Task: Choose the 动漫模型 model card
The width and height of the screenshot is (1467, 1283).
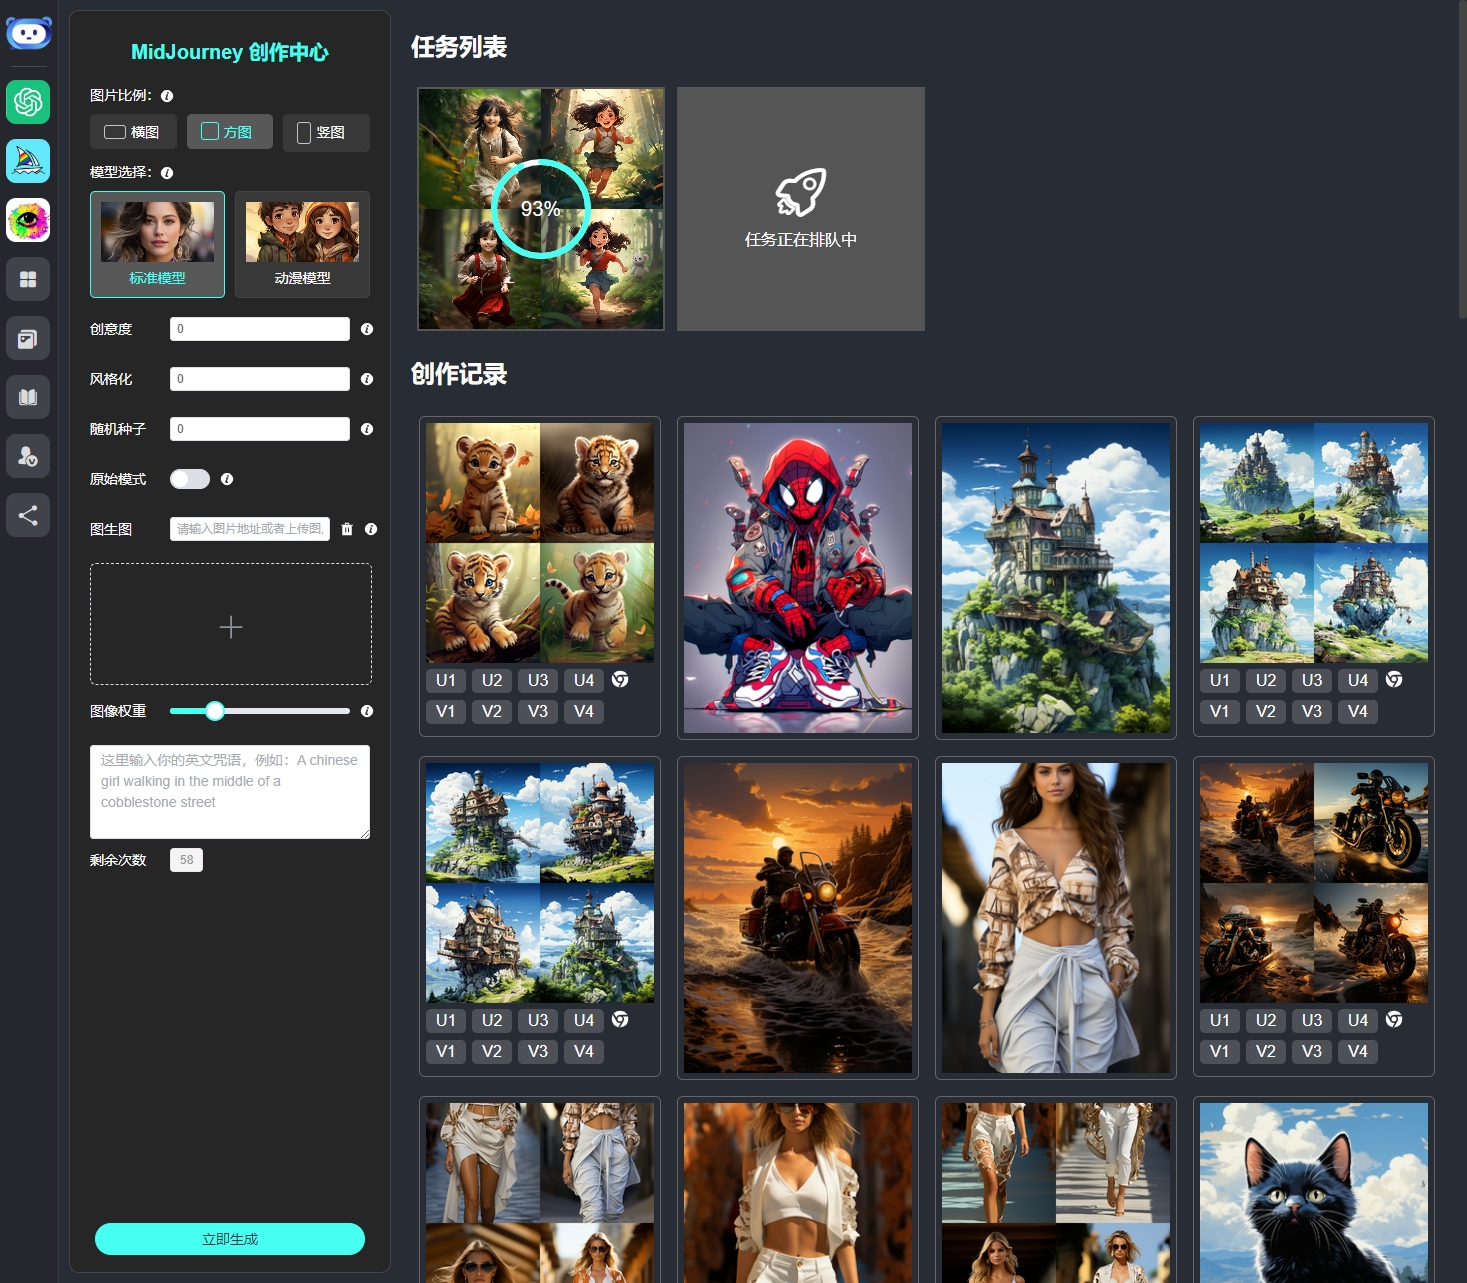Action: [302, 244]
